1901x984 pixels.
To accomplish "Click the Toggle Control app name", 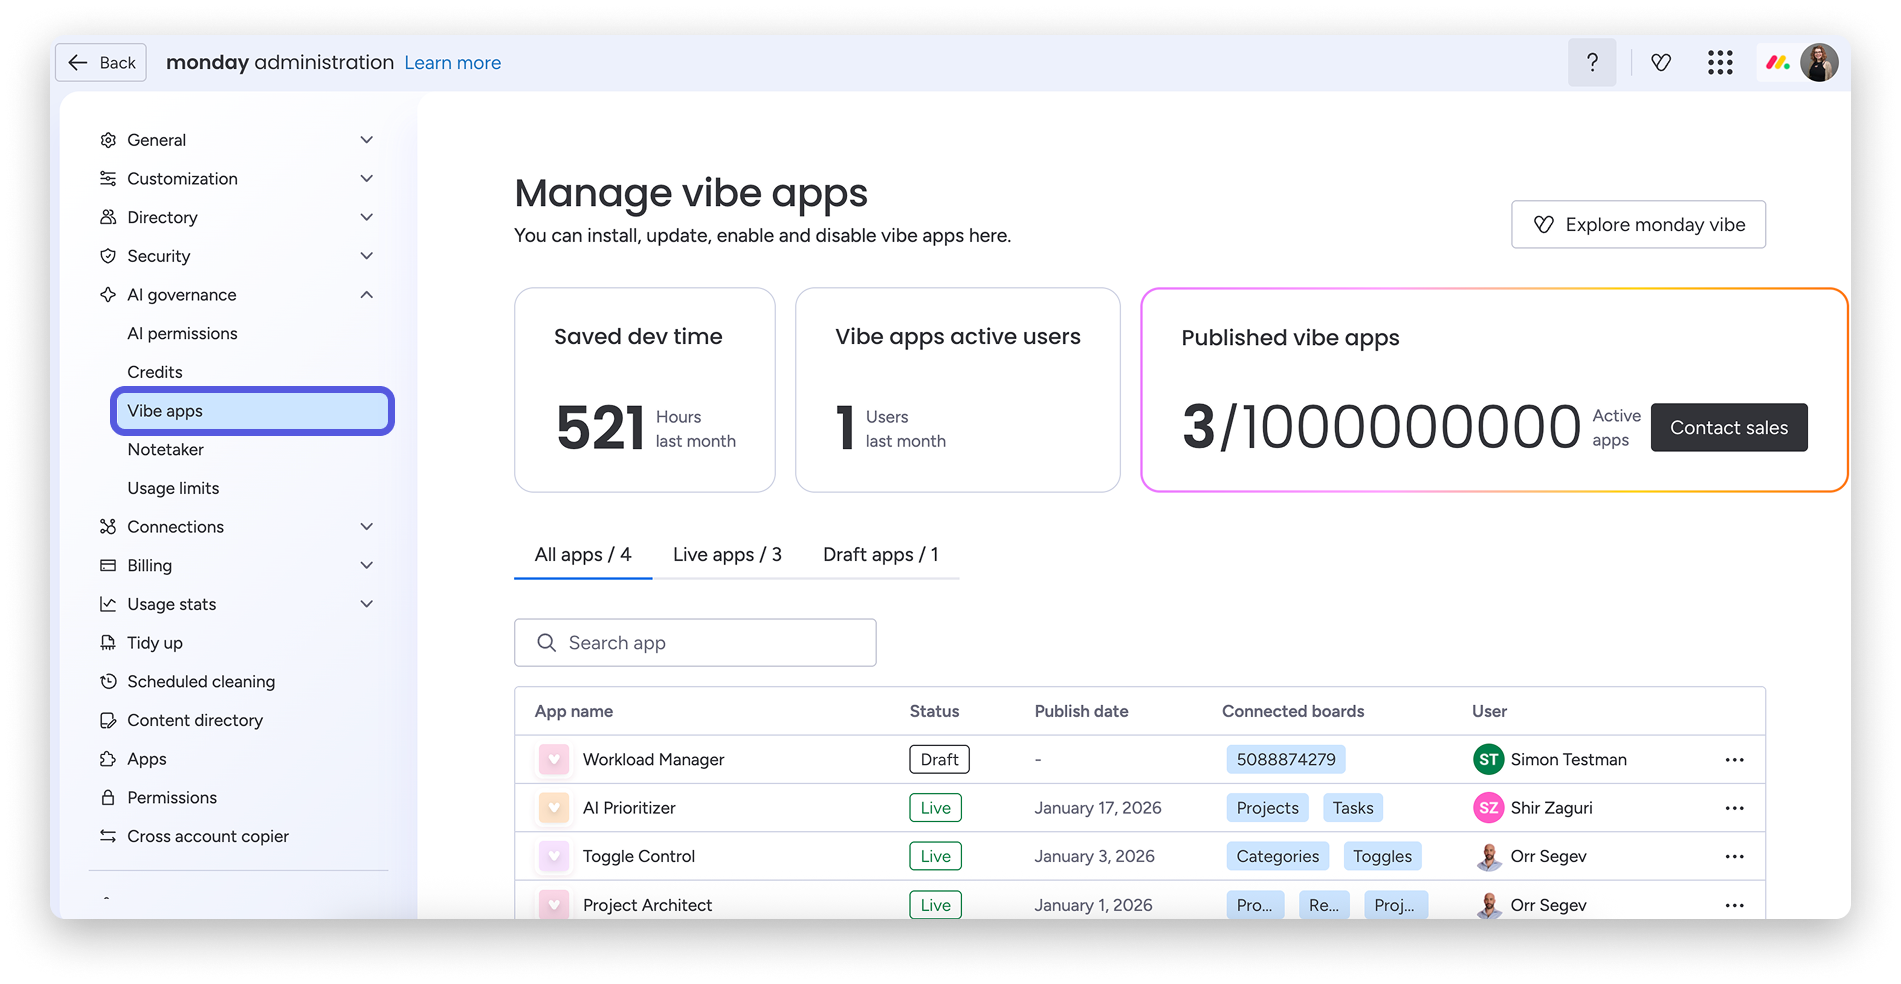I will click(x=639, y=857).
